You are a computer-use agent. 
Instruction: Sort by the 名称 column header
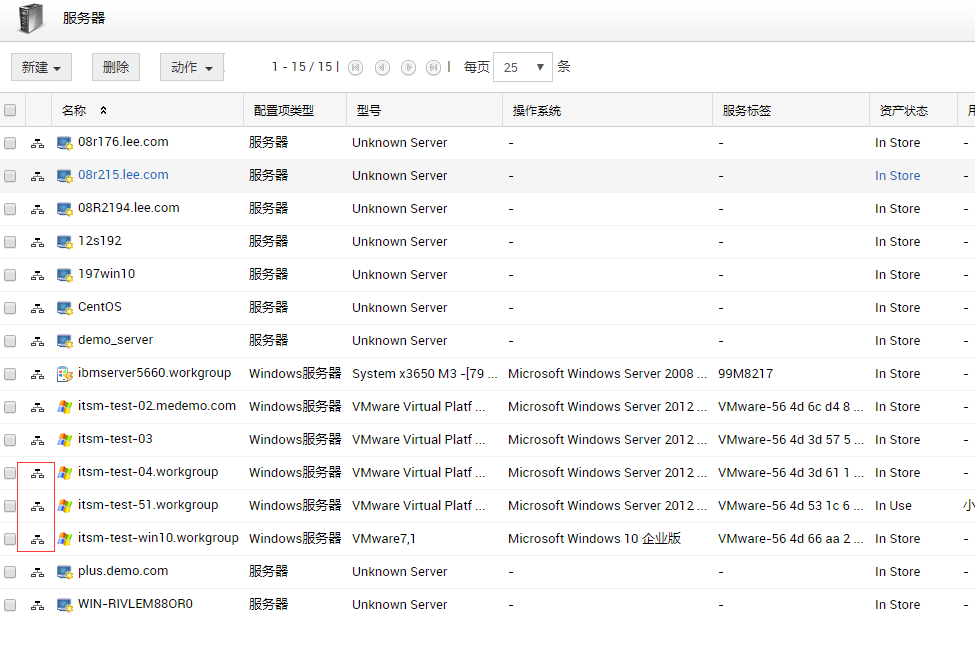tap(75, 110)
